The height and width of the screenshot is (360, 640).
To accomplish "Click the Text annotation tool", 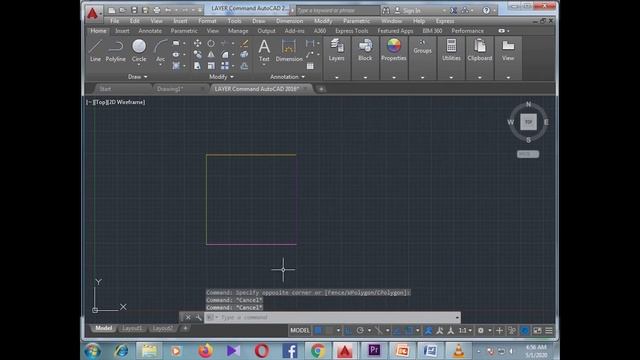I will point(264,50).
